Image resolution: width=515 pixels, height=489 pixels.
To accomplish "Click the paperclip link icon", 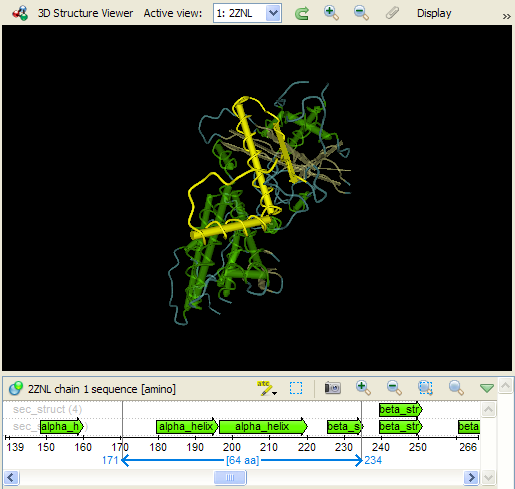I will tap(392, 13).
